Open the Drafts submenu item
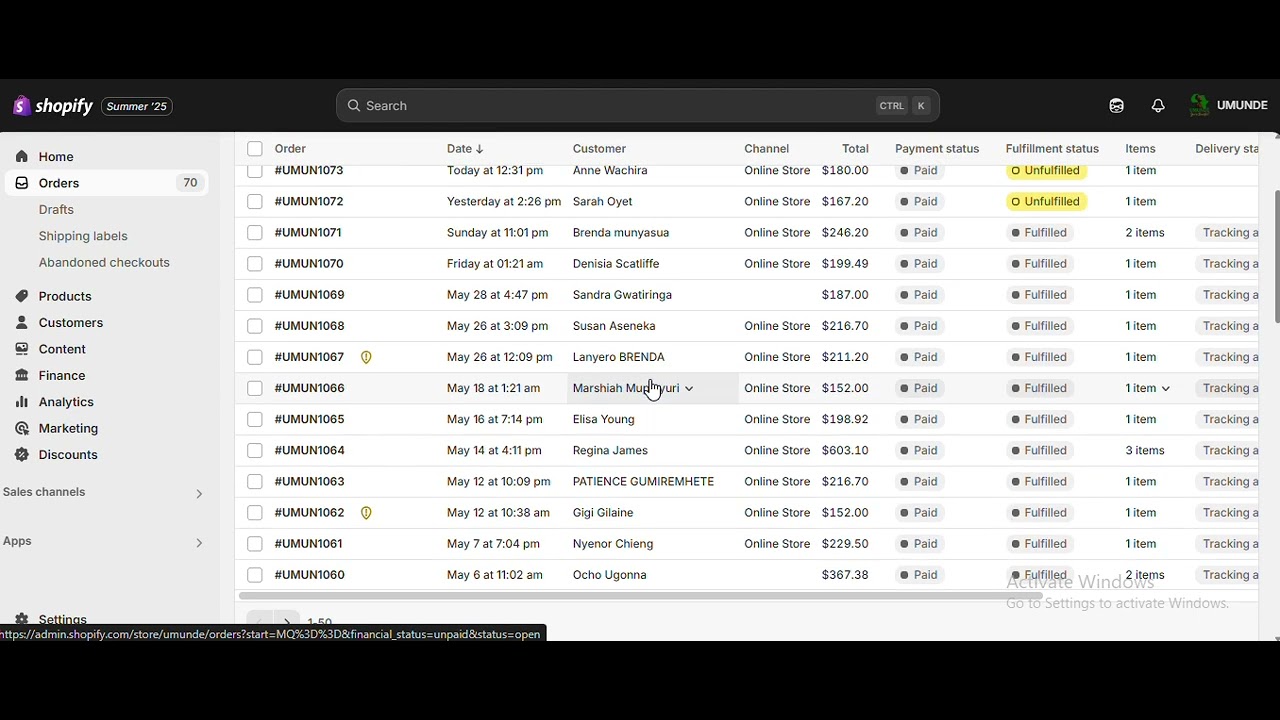1280x720 pixels. coord(56,210)
